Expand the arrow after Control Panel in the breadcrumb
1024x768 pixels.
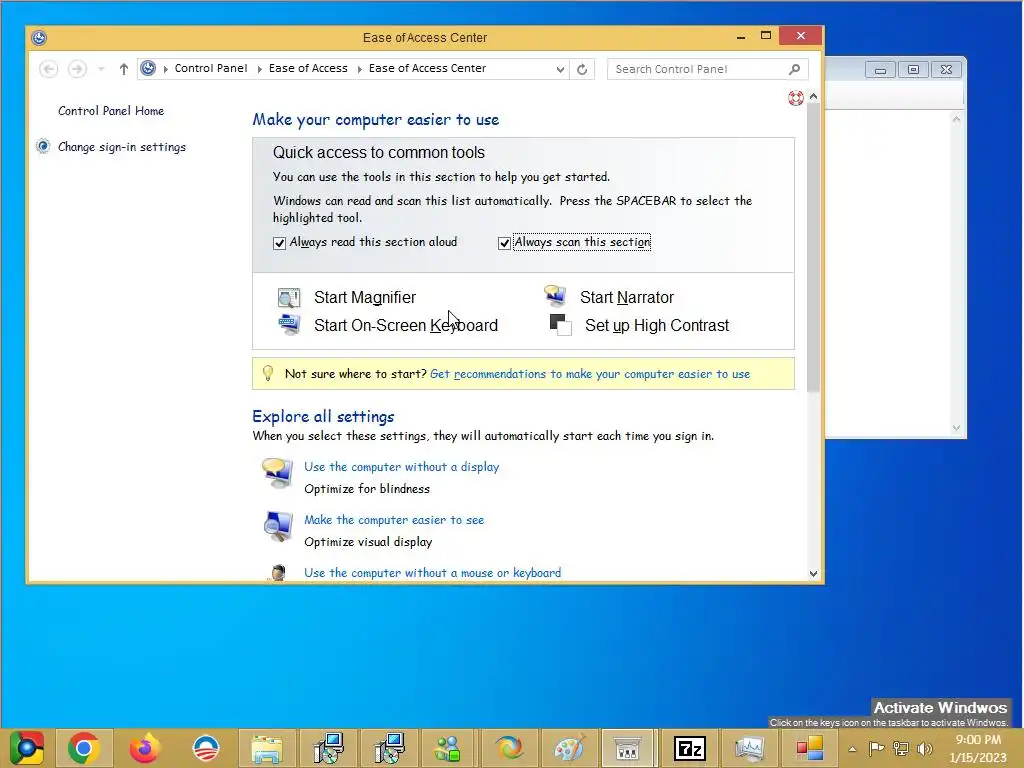pos(259,69)
